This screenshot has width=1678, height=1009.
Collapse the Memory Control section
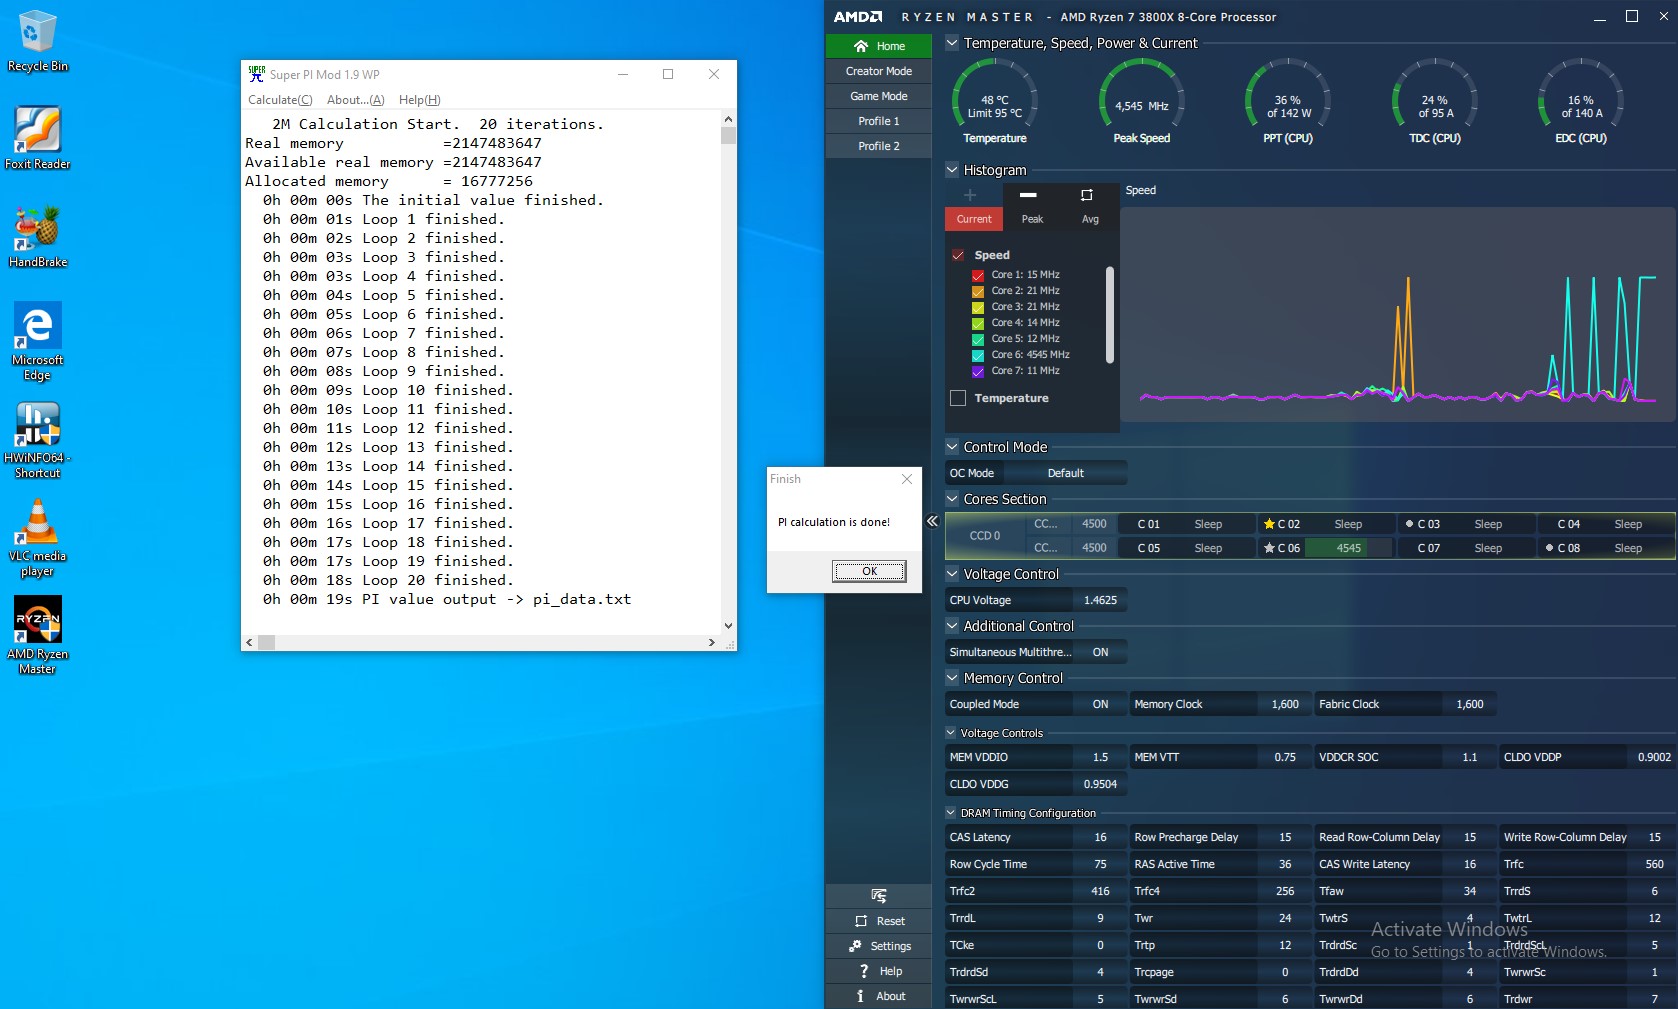(x=952, y=678)
